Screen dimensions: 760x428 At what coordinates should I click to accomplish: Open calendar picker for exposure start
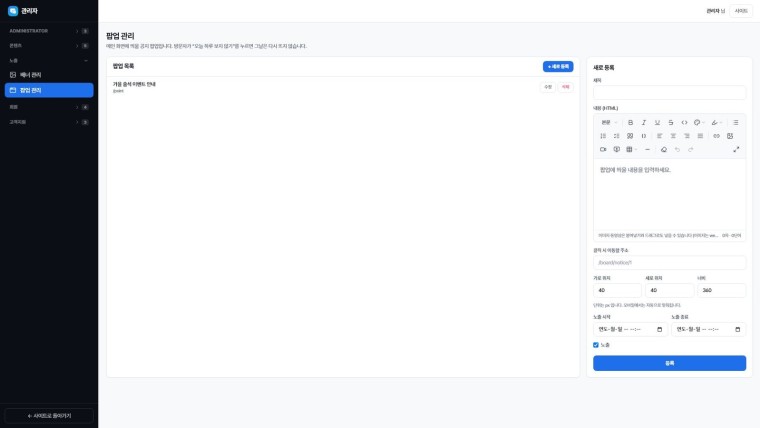659,330
